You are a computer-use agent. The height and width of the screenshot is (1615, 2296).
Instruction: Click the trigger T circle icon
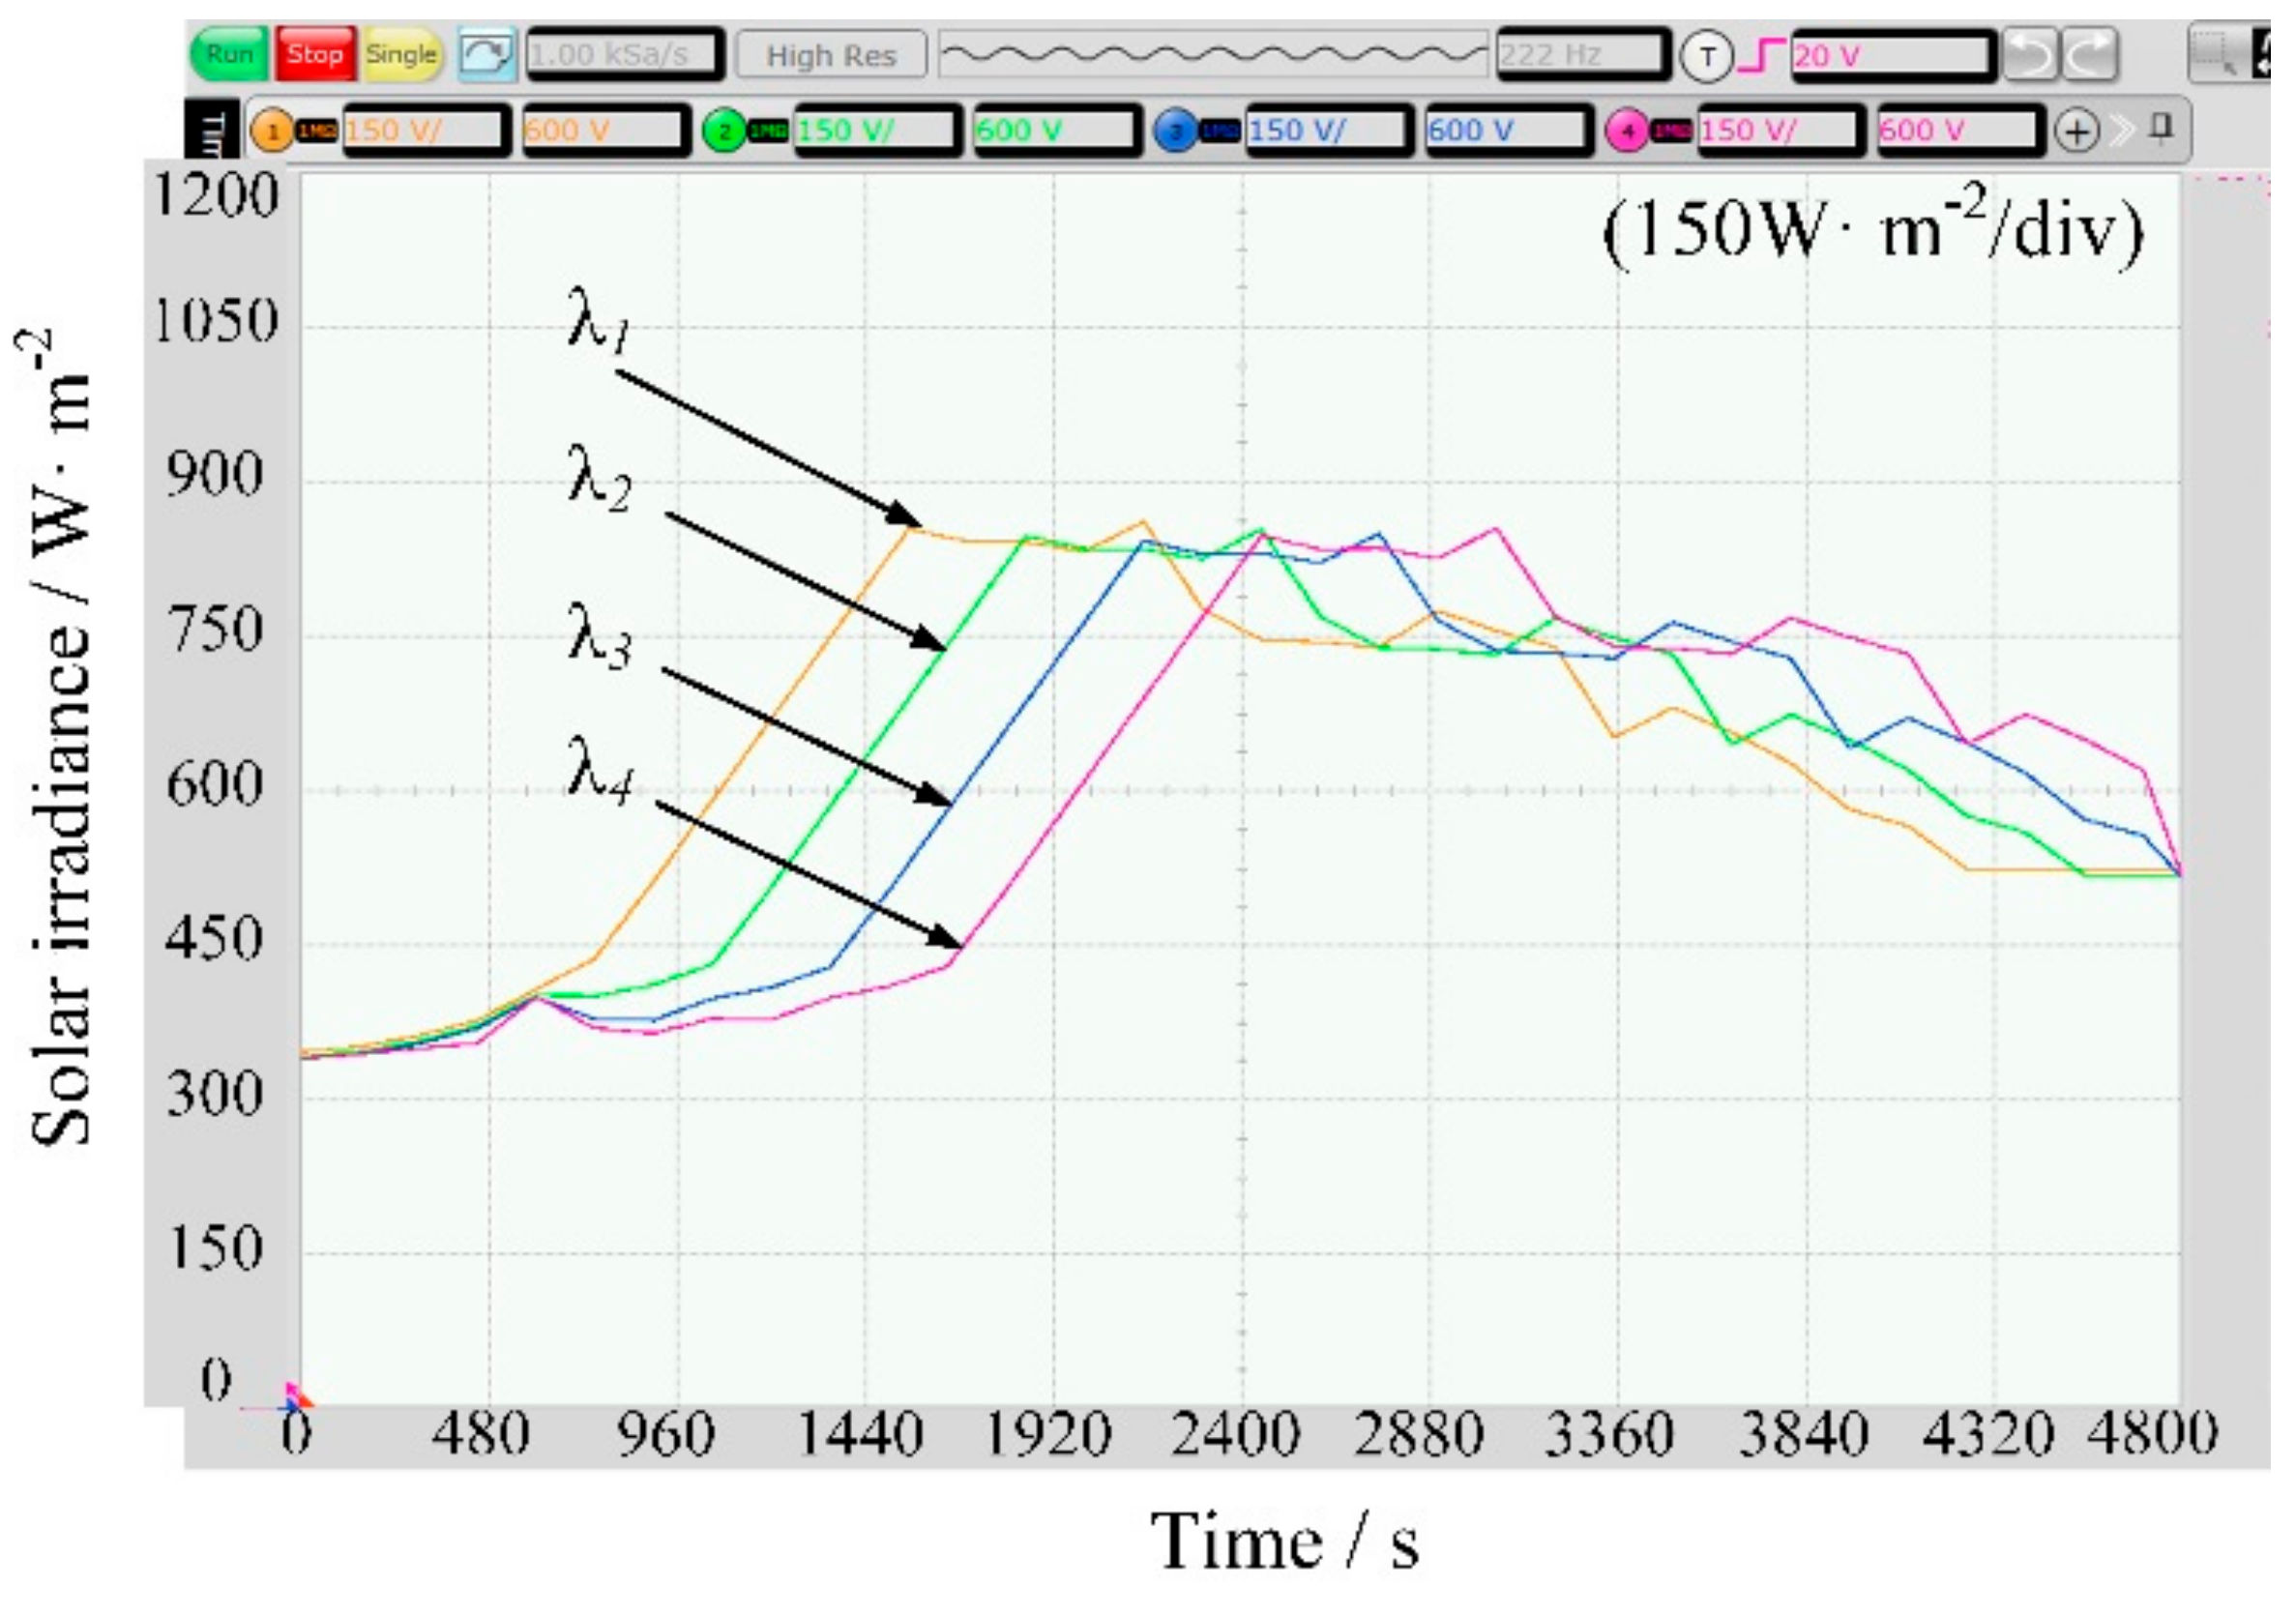(x=1706, y=57)
